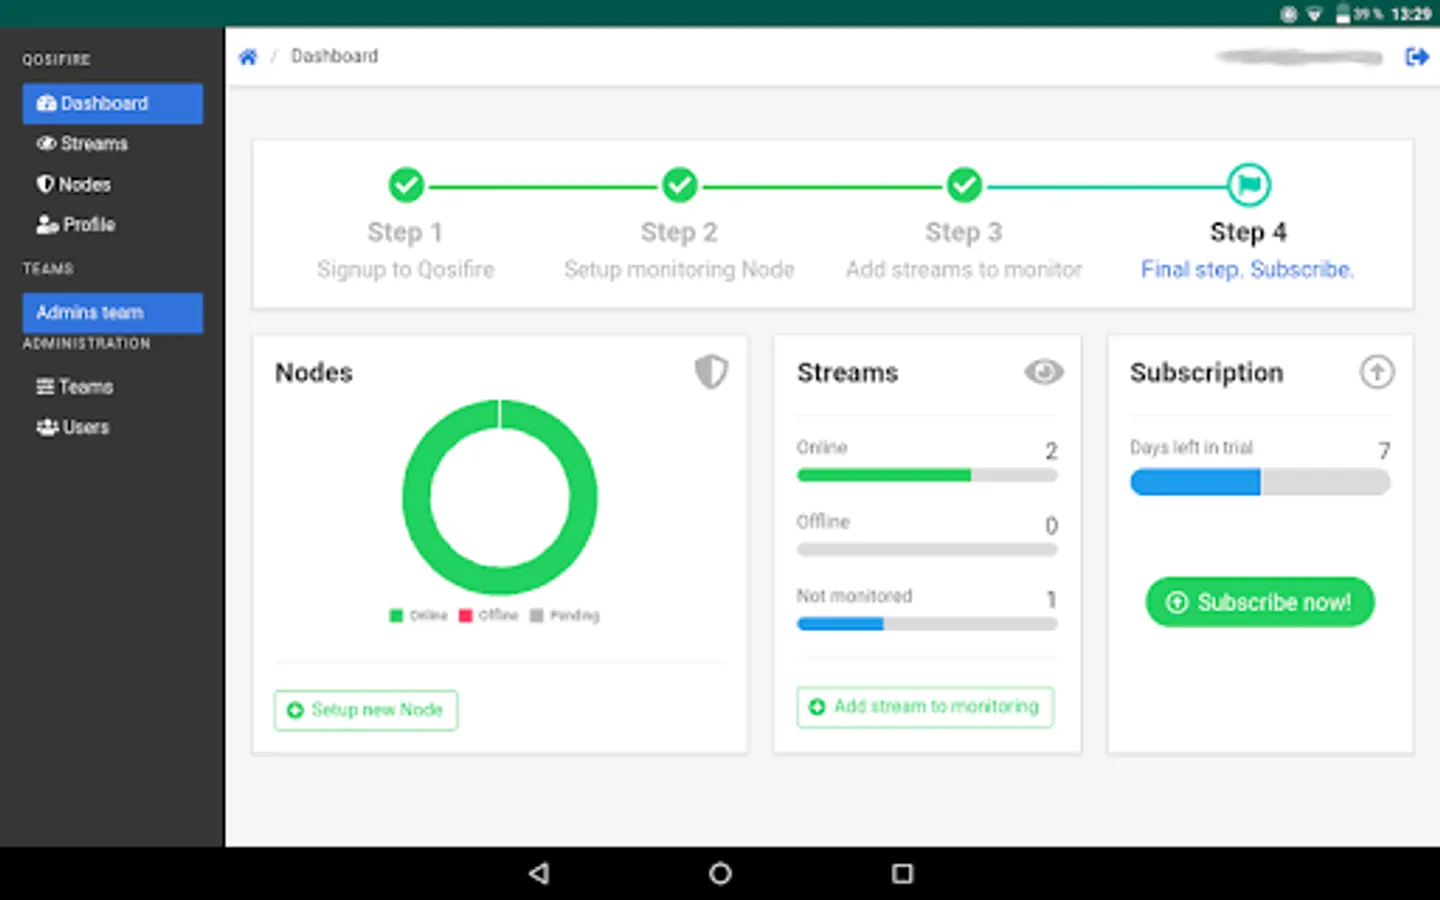Click Days left in trial bar
Viewport: 1440px width, 900px height.
coord(1260,482)
